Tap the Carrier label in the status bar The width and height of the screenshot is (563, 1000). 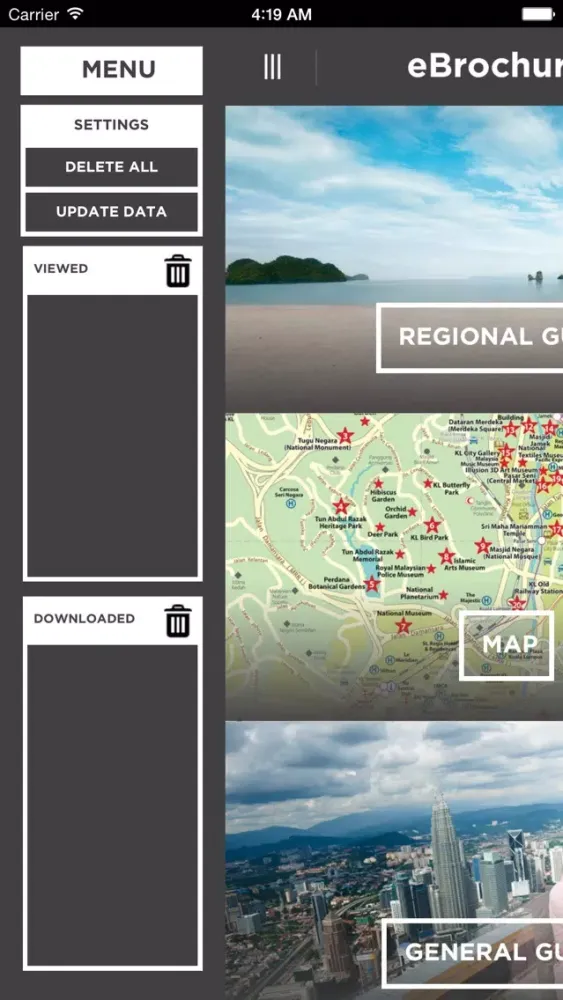click(33, 14)
